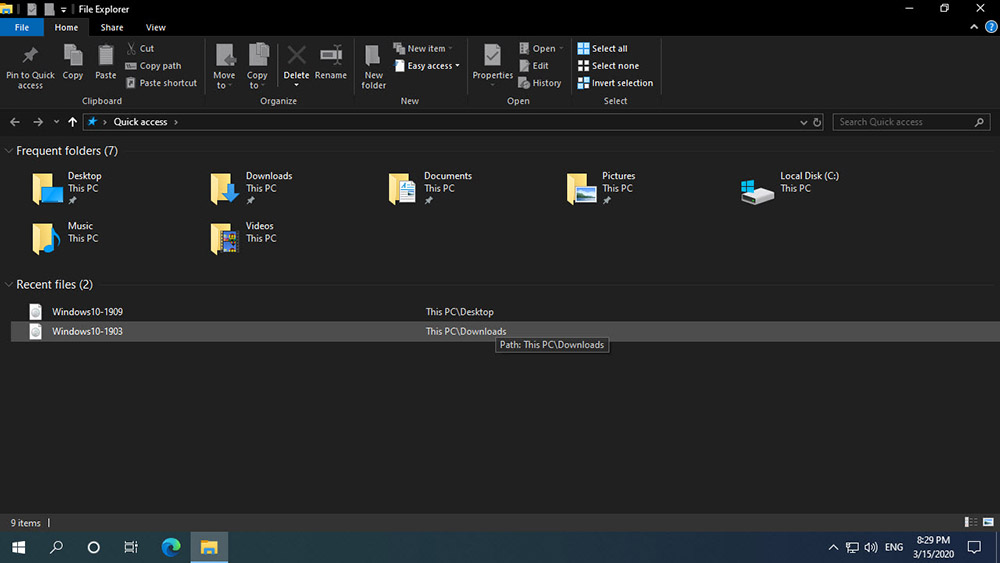
Task: Go forward with the Forward arrow
Action: (38, 122)
